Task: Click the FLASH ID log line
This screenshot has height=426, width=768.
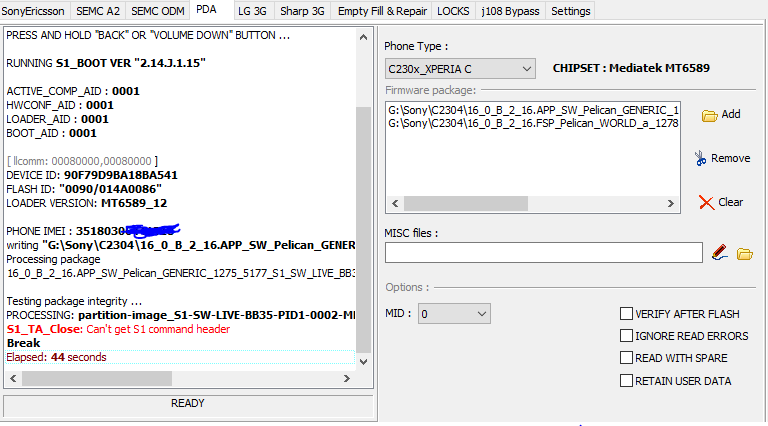Action: [x=84, y=189]
